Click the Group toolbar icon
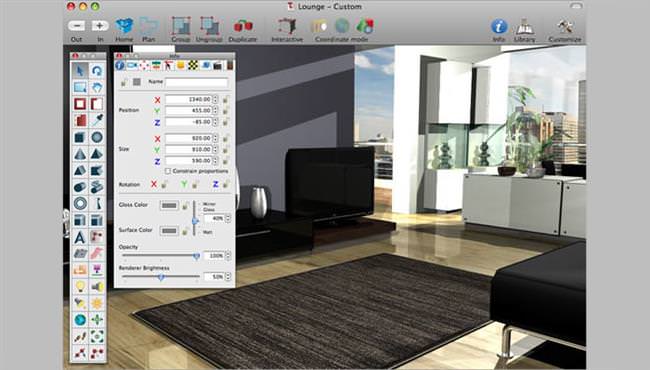 181,26
